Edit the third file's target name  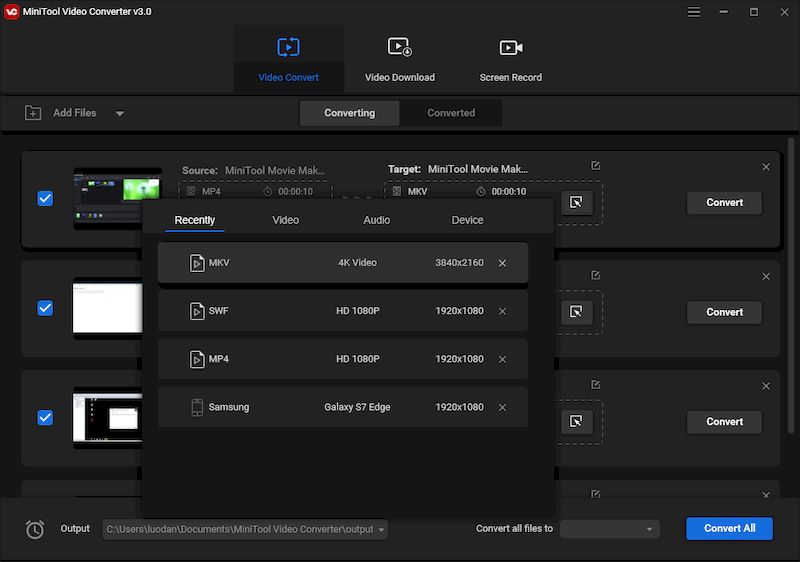click(595, 385)
